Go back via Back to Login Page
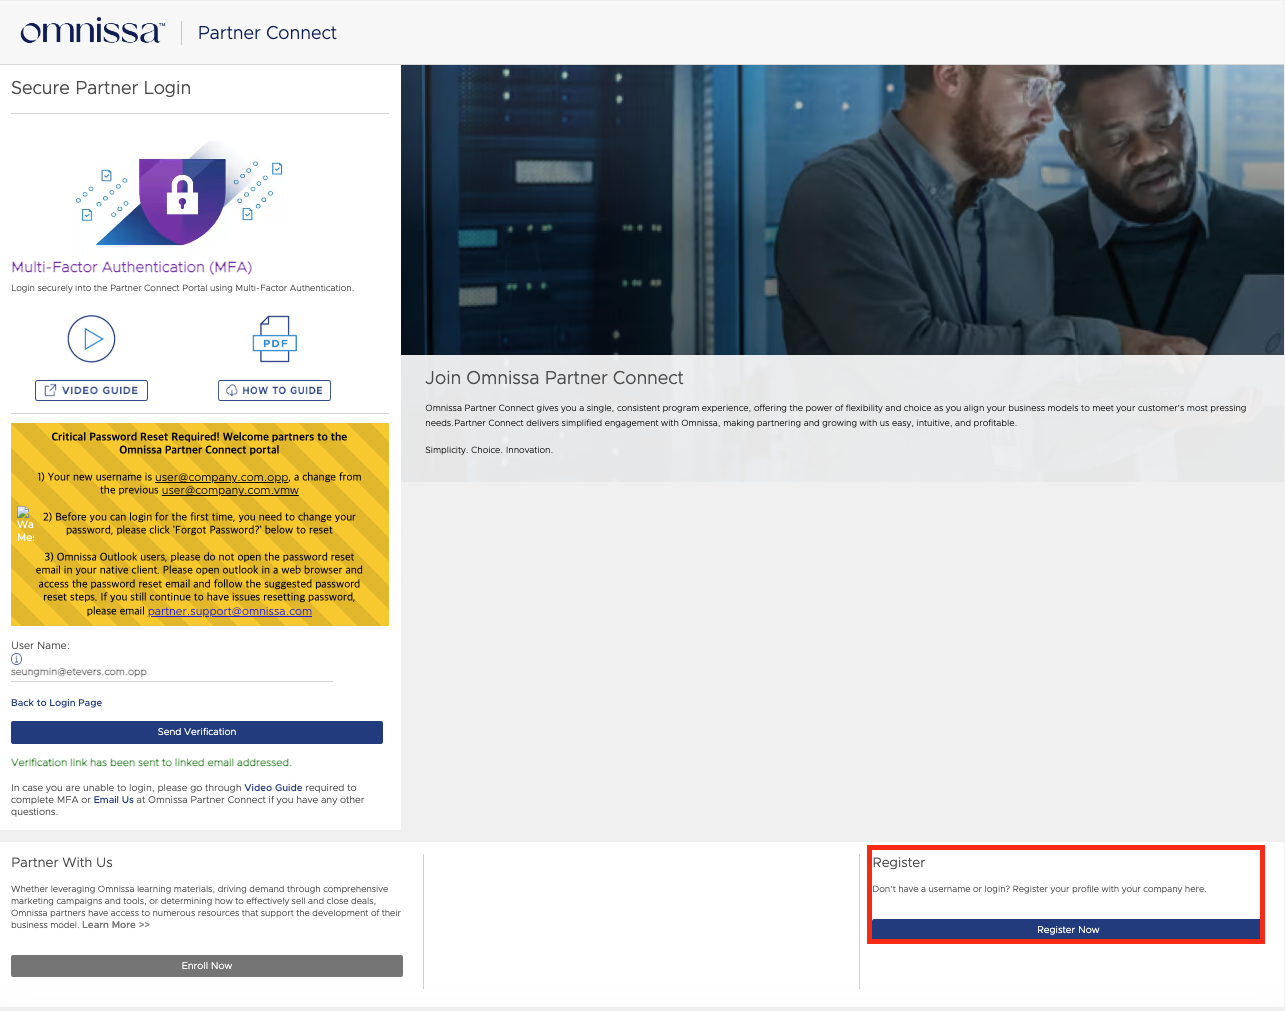This screenshot has width=1285, height=1011. 56,703
